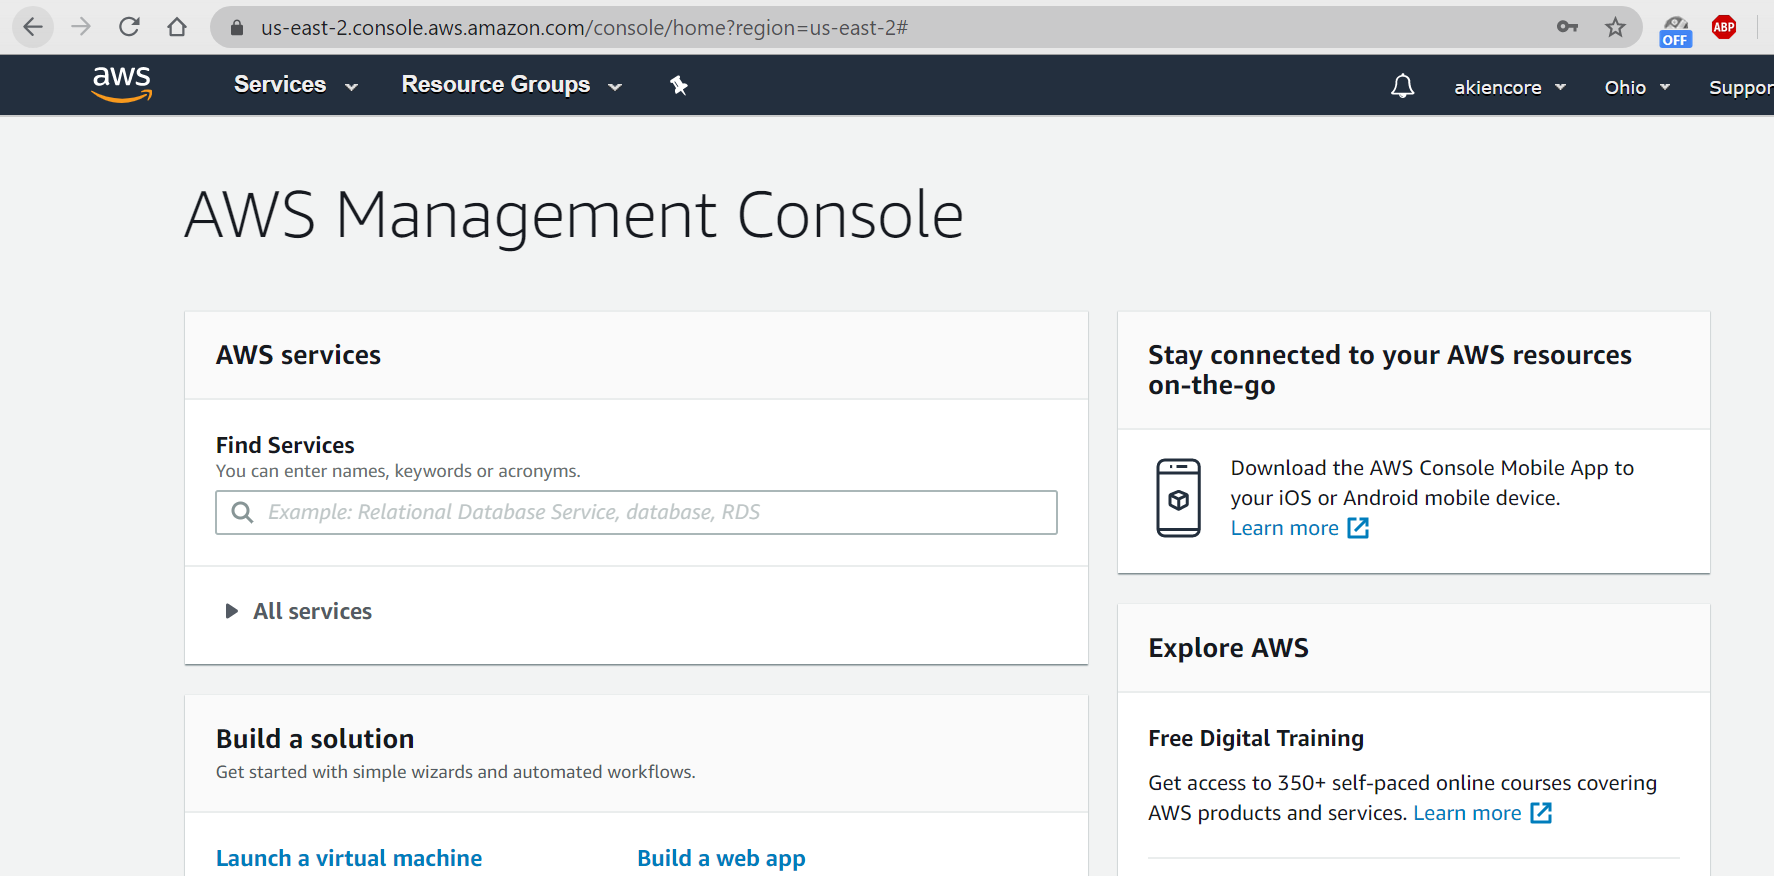Click the AWS logo in header

click(x=121, y=84)
